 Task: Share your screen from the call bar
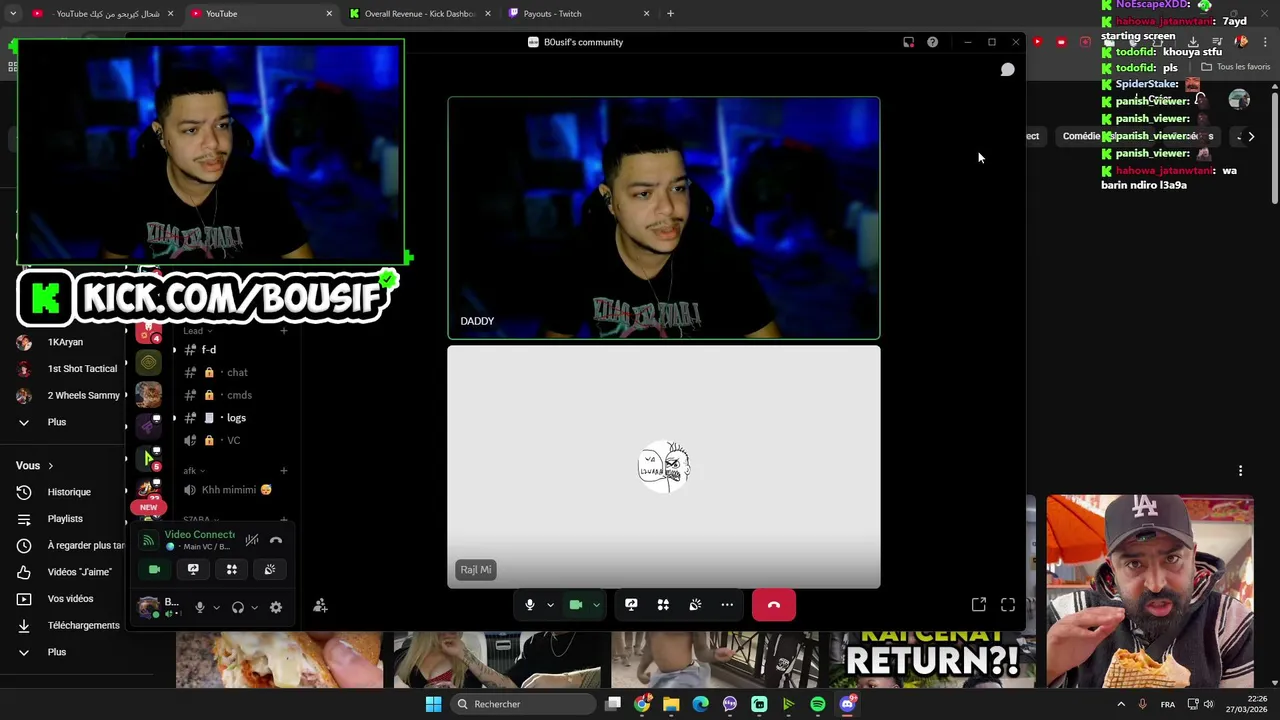coord(631,605)
